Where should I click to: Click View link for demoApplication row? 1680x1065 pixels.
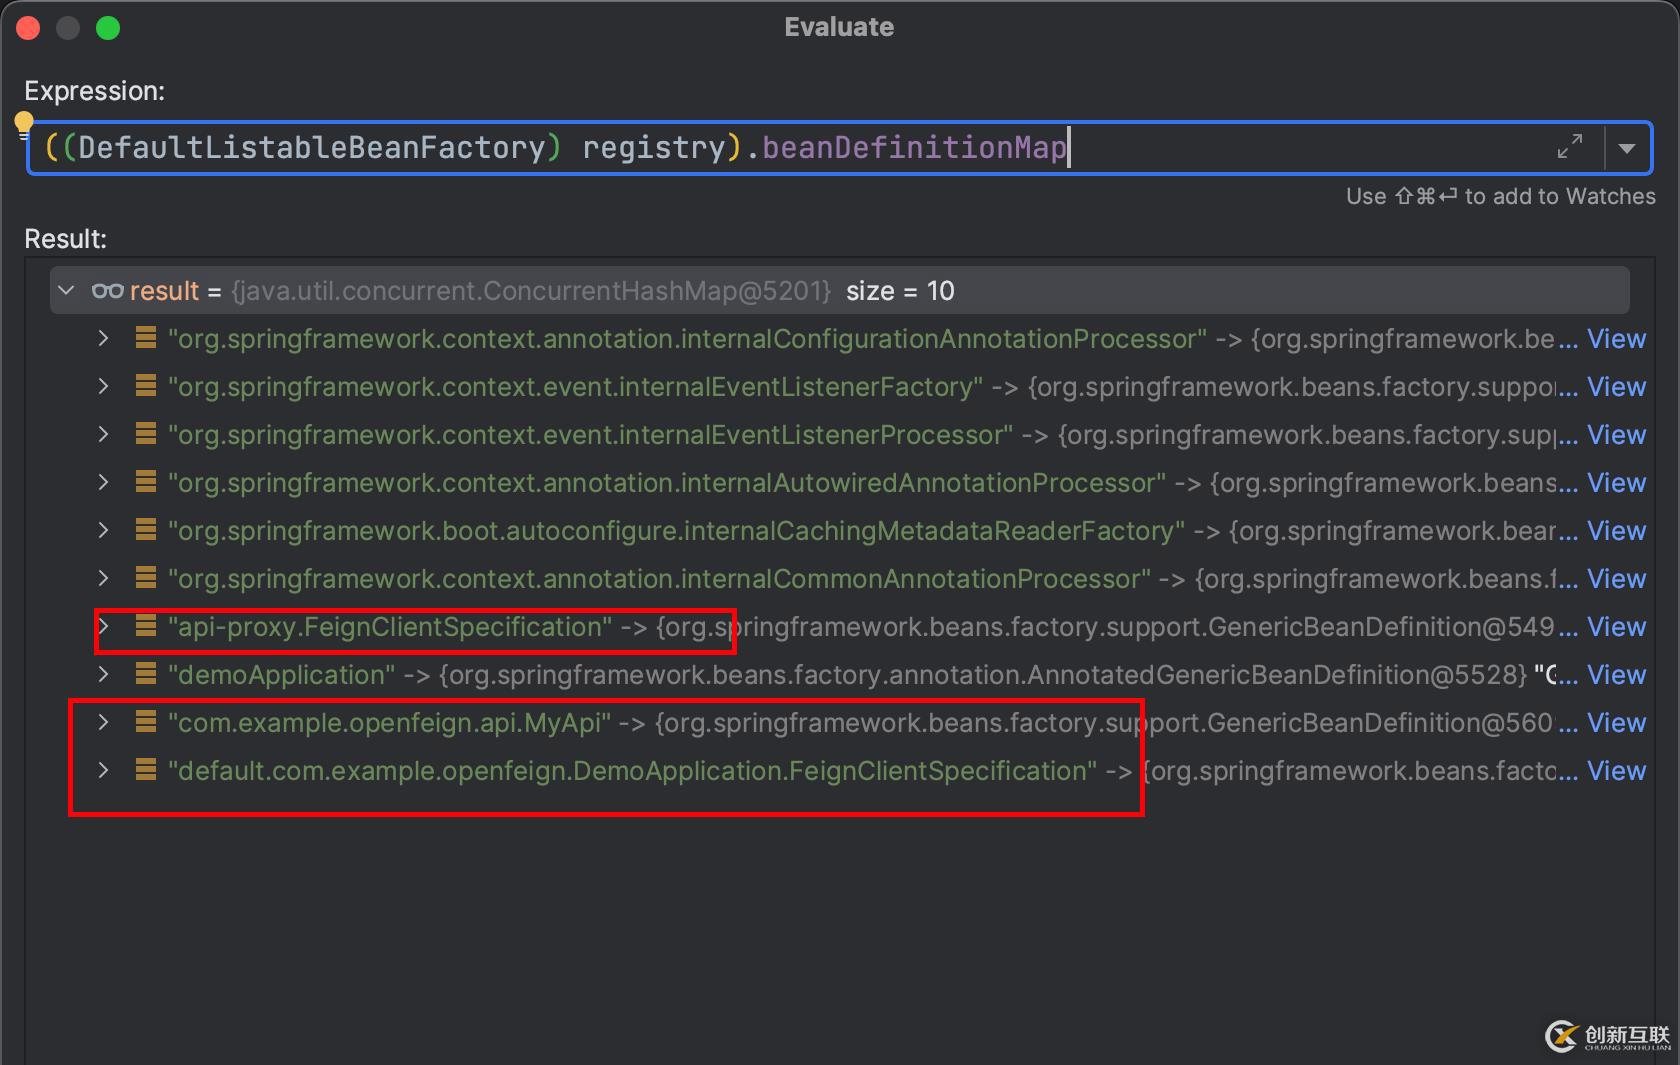(x=1616, y=675)
